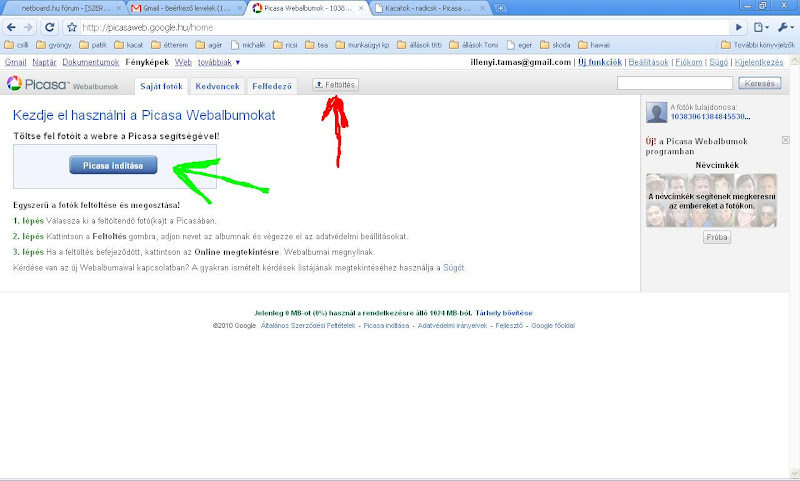Open the tea bookmark folder
The image size is (800, 481).
pos(316,45)
